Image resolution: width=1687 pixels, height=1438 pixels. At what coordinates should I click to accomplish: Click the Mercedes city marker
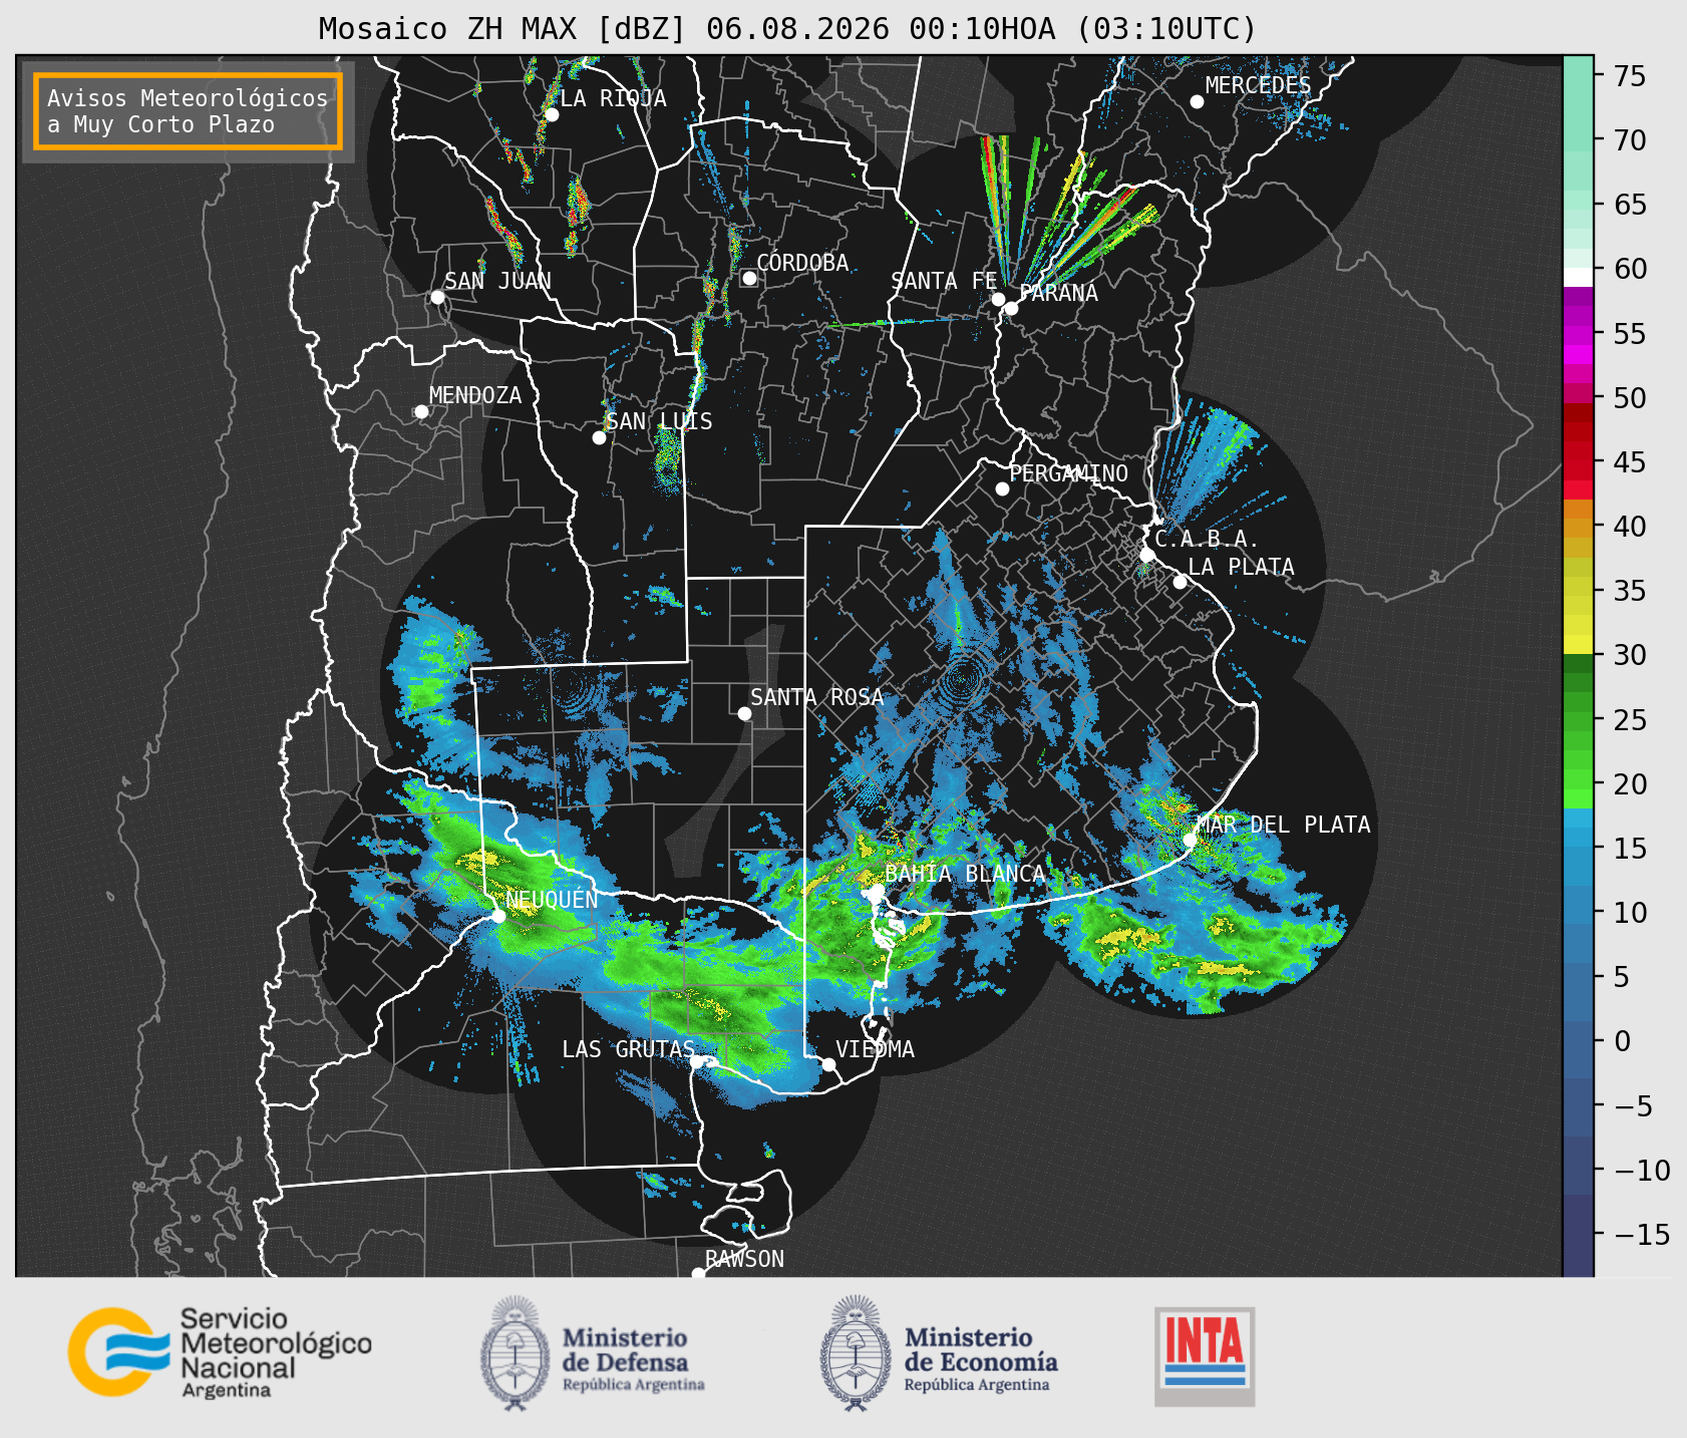1196,102
